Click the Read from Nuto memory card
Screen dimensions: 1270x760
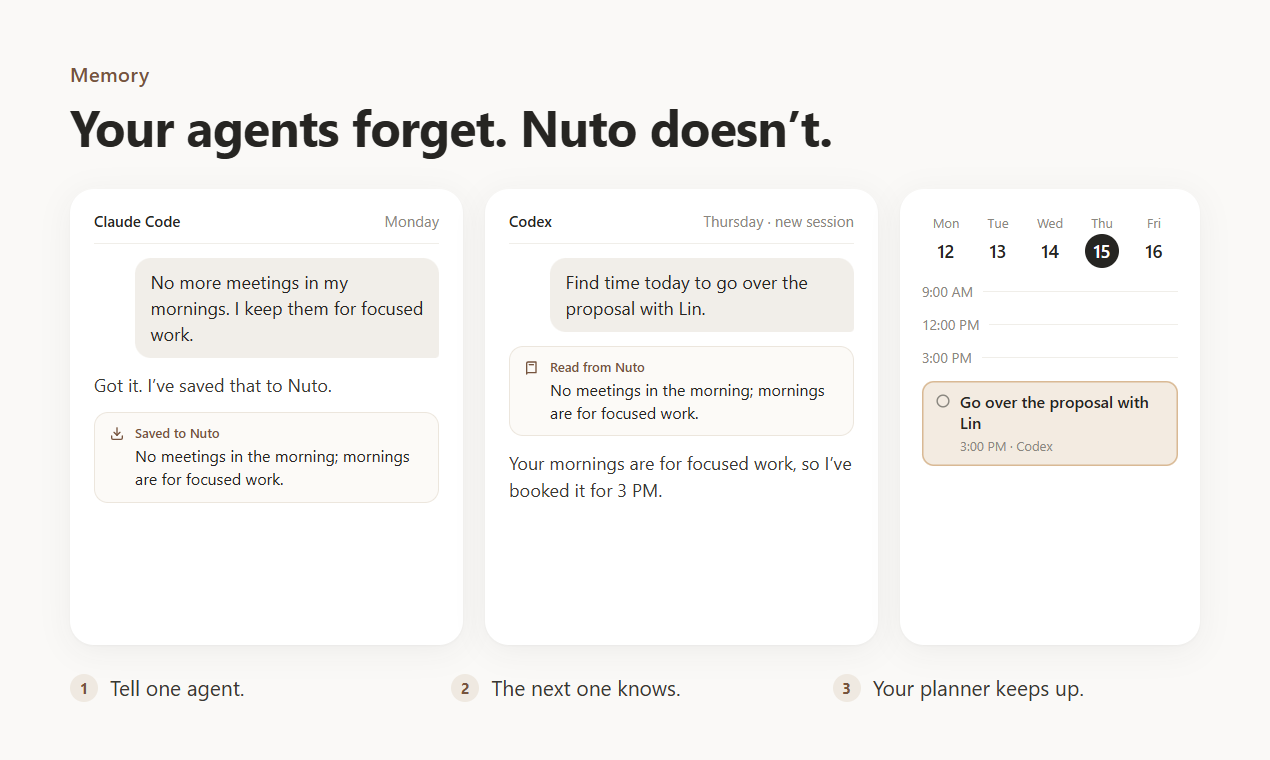[x=681, y=391]
